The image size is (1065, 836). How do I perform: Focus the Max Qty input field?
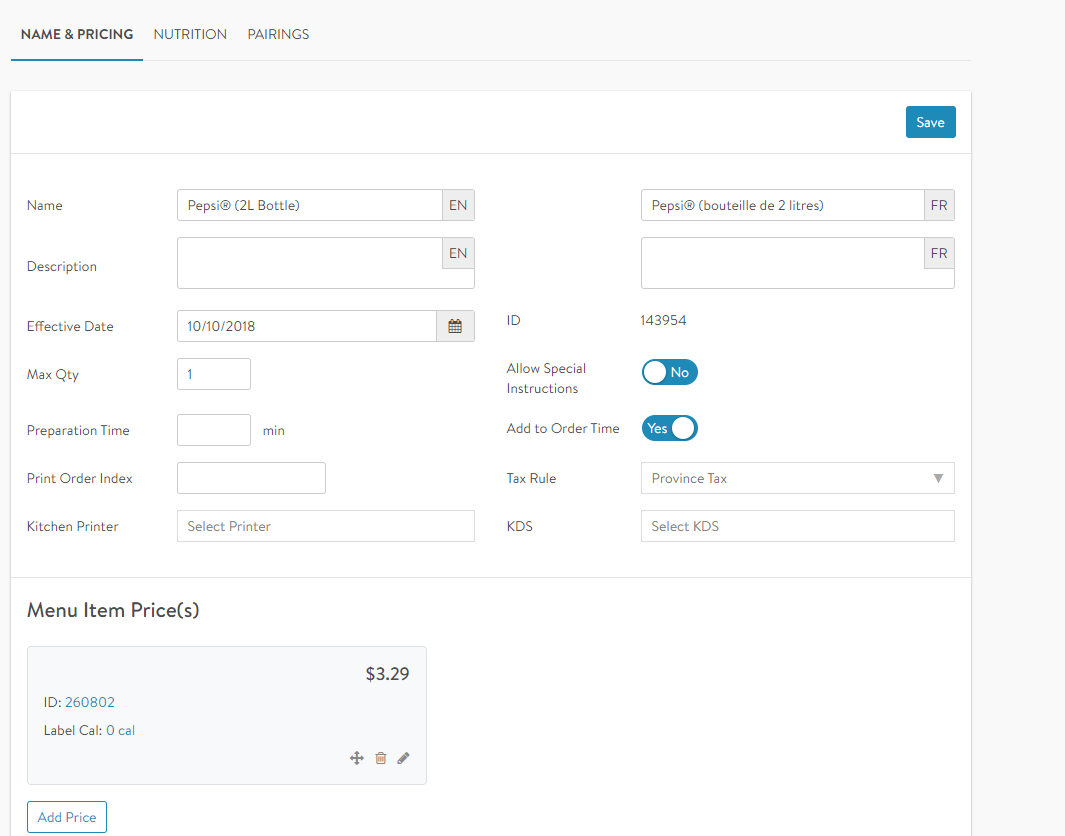point(213,374)
